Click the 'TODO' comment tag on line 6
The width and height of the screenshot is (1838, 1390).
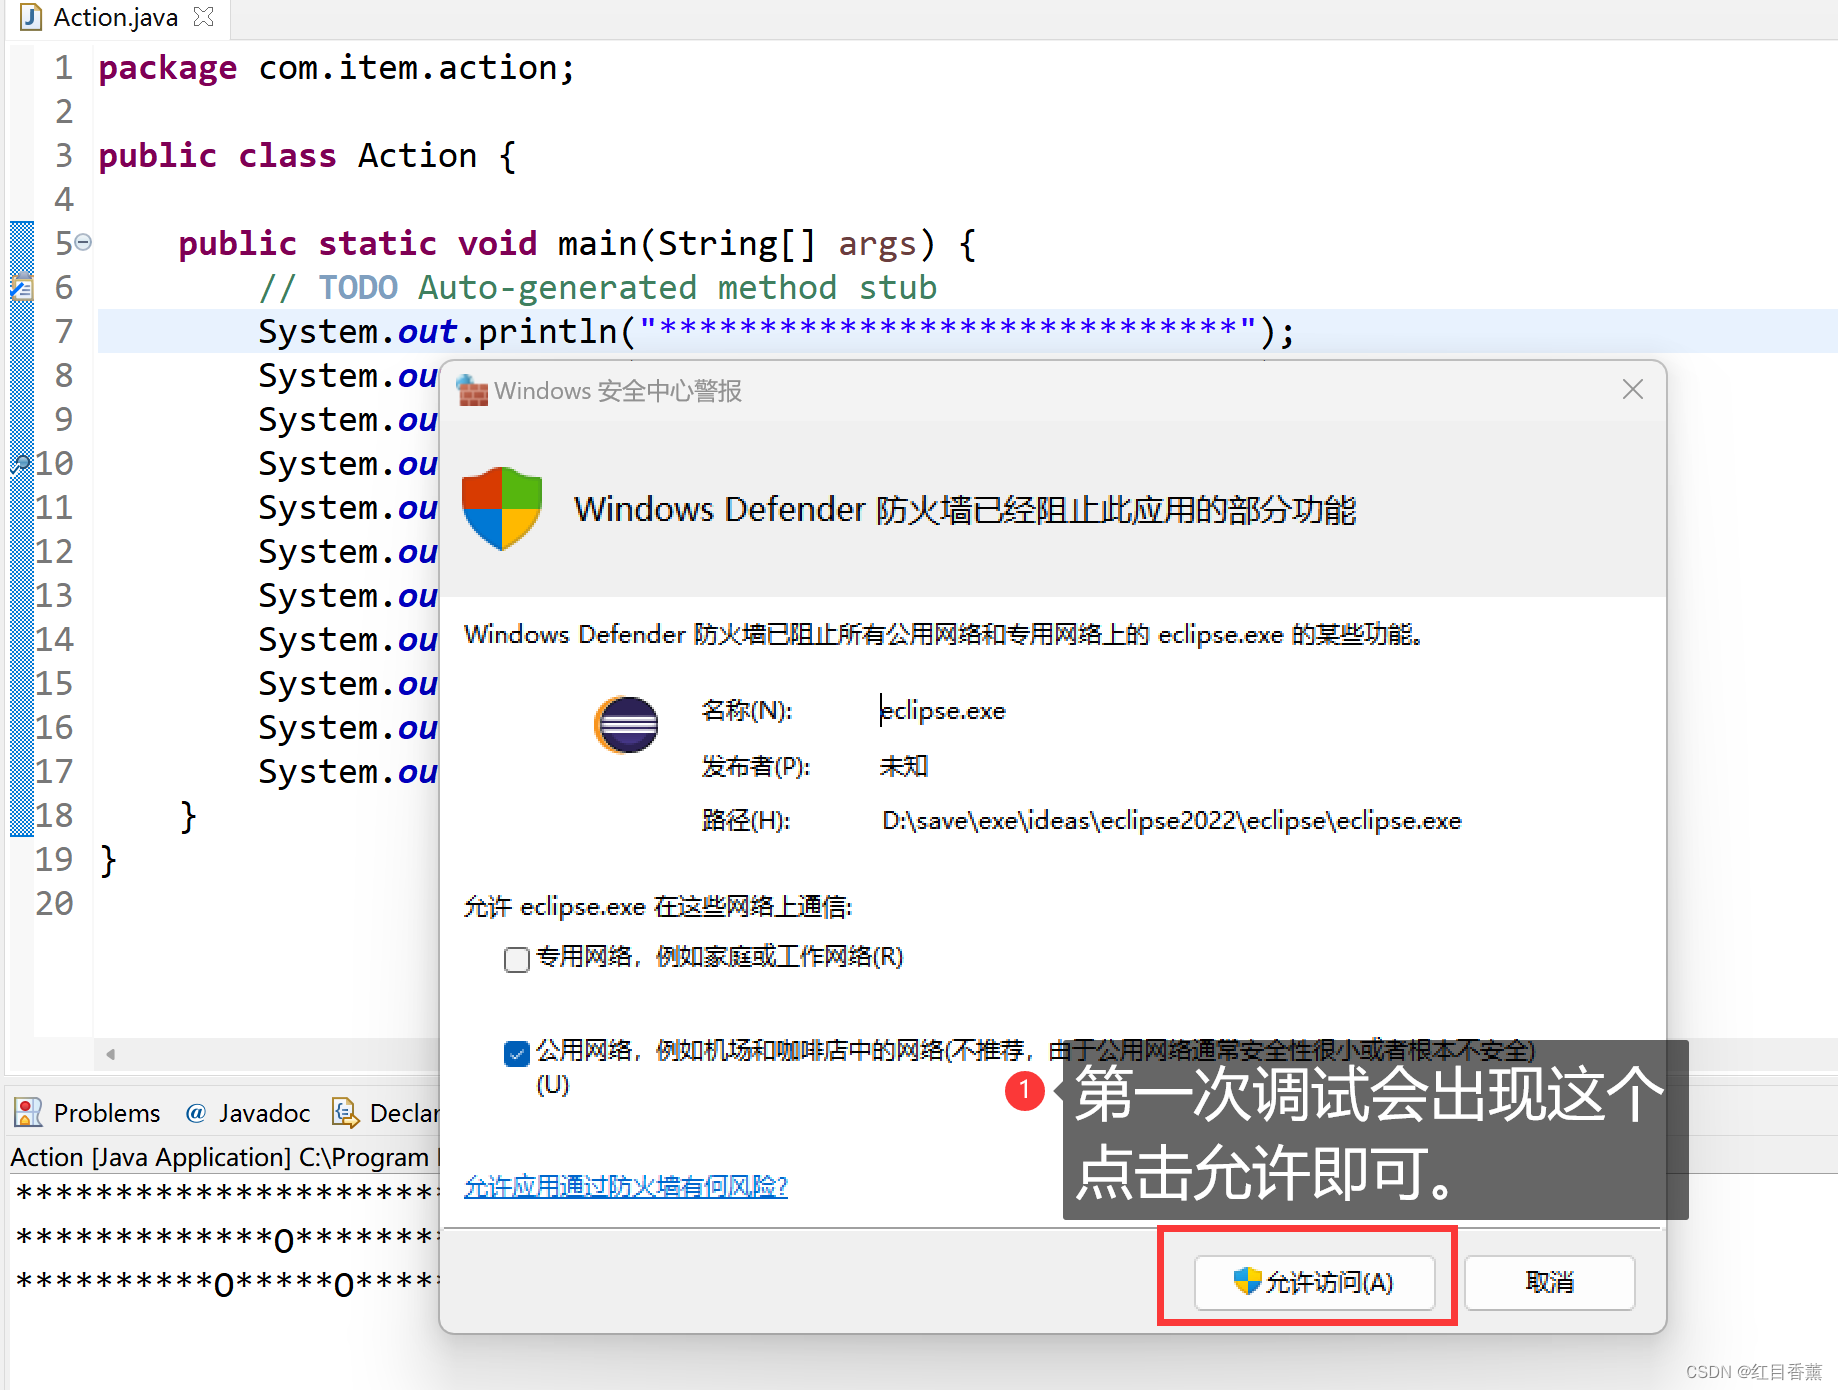pyautogui.click(x=358, y=288)
